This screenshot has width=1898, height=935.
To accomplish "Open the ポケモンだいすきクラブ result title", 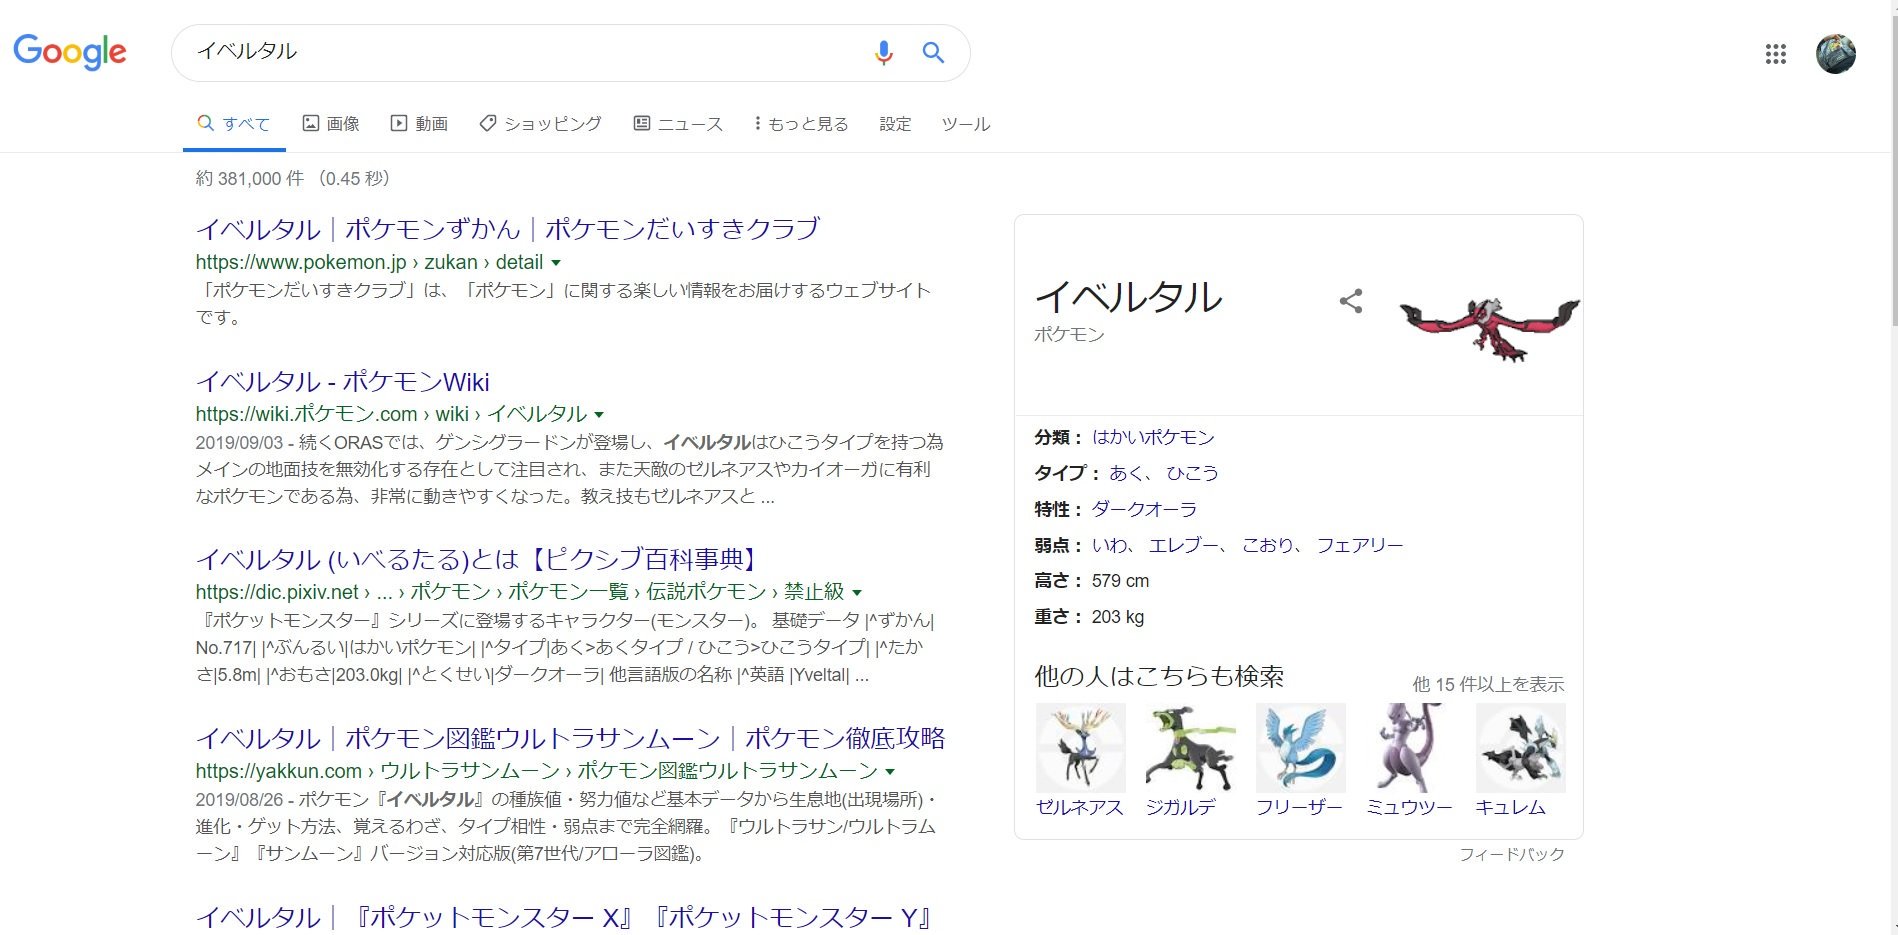I will pyautogui.click(x=508, y=229).
